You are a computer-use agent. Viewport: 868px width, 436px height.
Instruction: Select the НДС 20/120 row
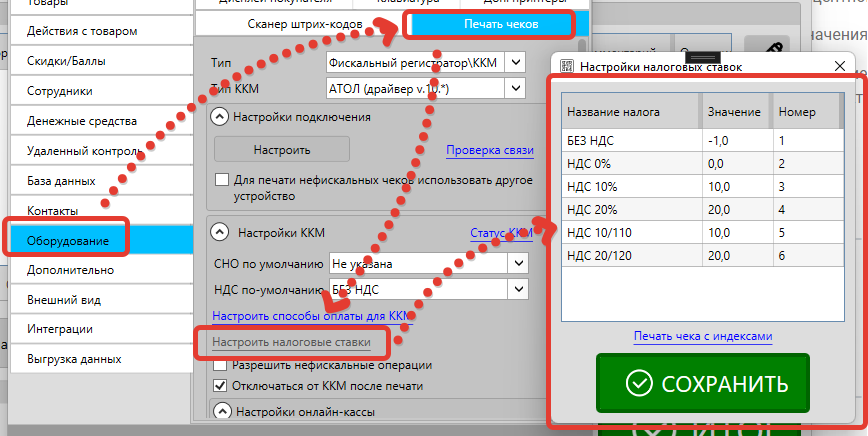702,256
